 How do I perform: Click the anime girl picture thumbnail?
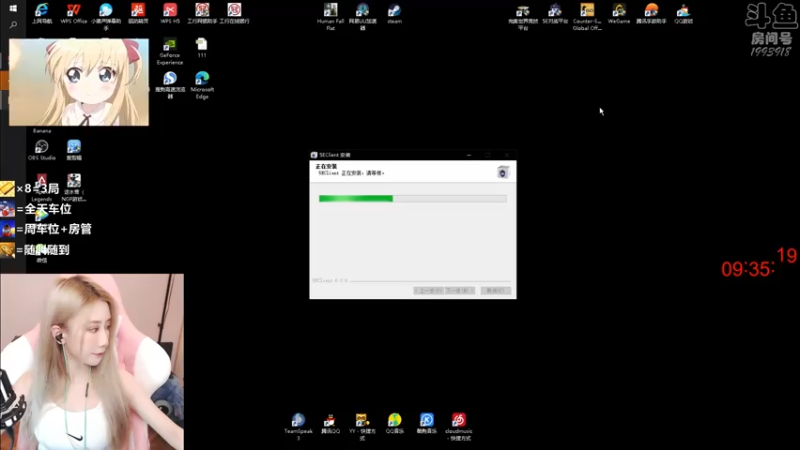click(x=79, y=82)
